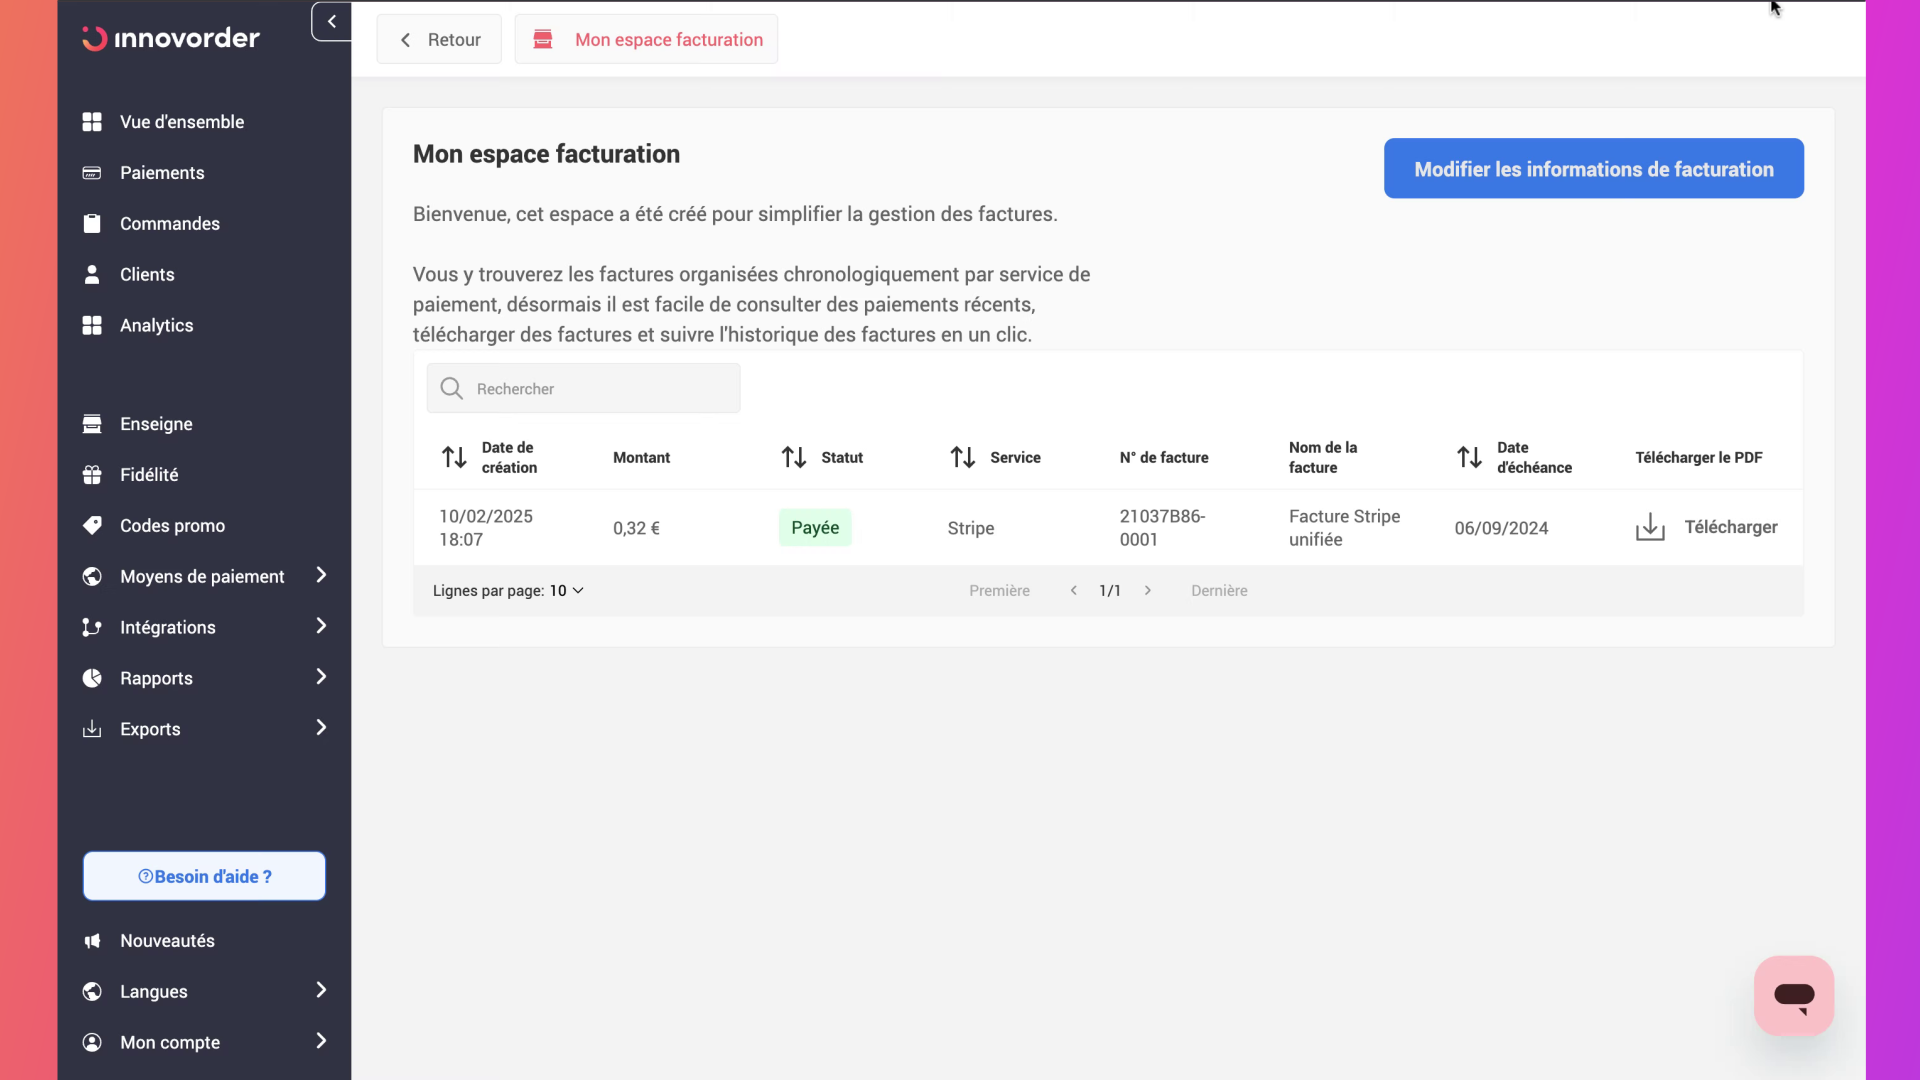Collapse the sidebar with arrow button
Viewport: 1920px width, 1080px height.
pyautogui.click(x=331, y=21)
